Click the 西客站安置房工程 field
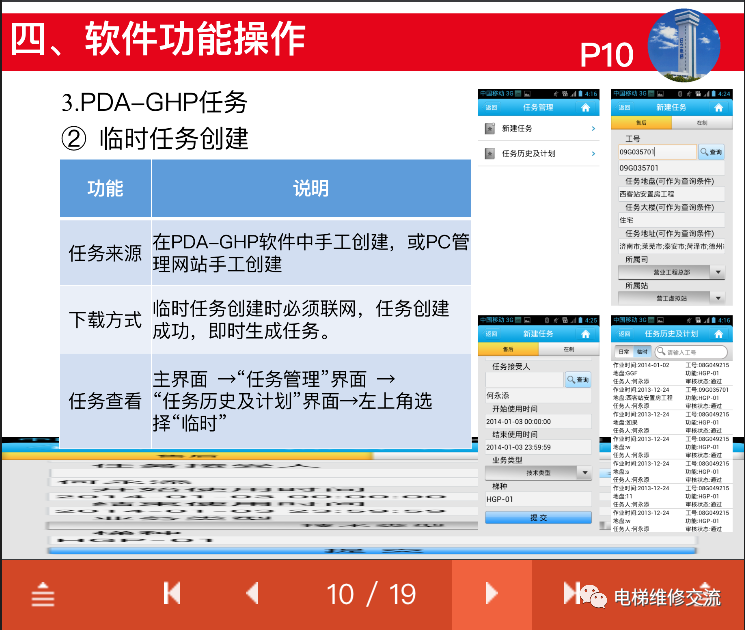Viewport: 745px width, 630px height. tap(671, 194)
